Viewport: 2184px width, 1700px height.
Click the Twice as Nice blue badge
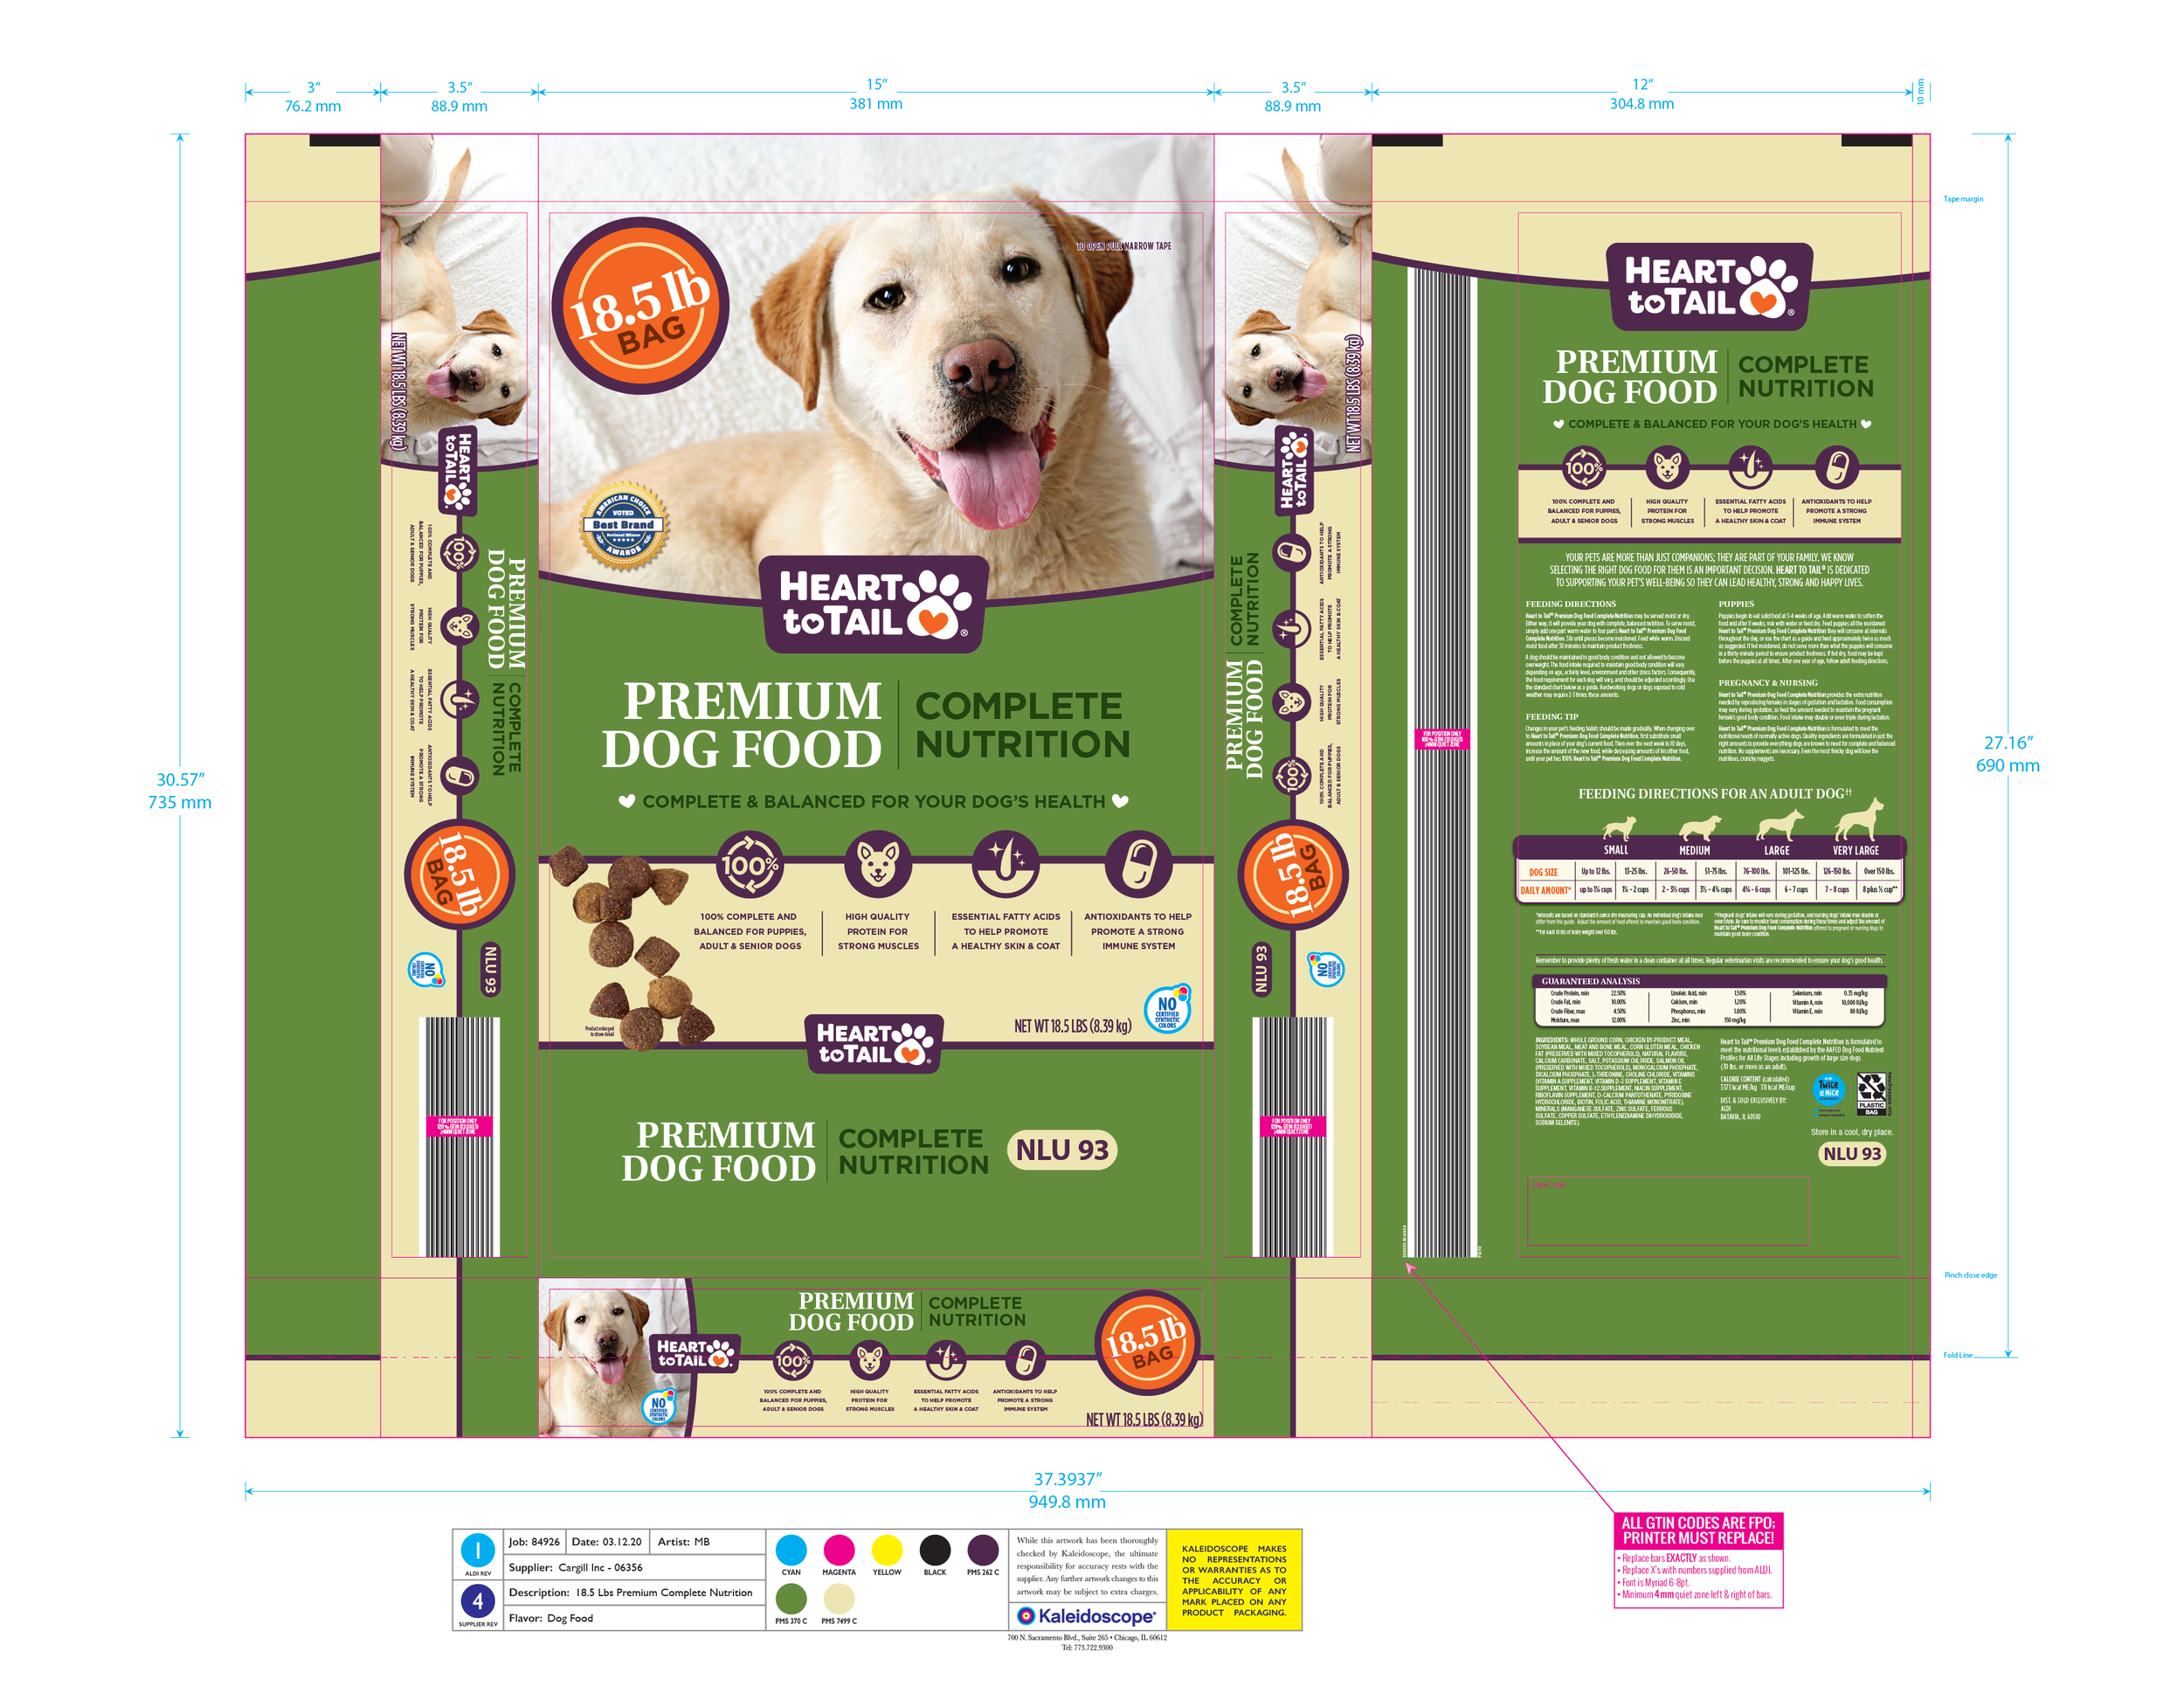pyautogui.click(x=1829, y=1091)
